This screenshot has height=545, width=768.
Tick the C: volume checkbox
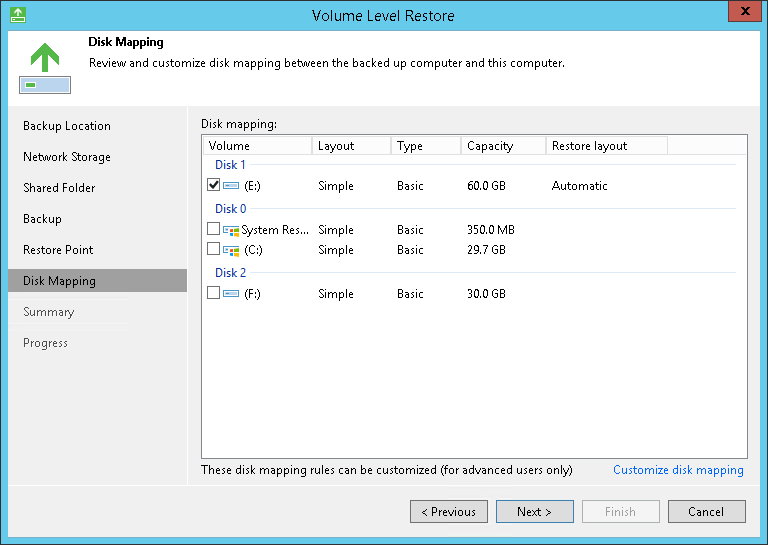(x=213, y=249)
